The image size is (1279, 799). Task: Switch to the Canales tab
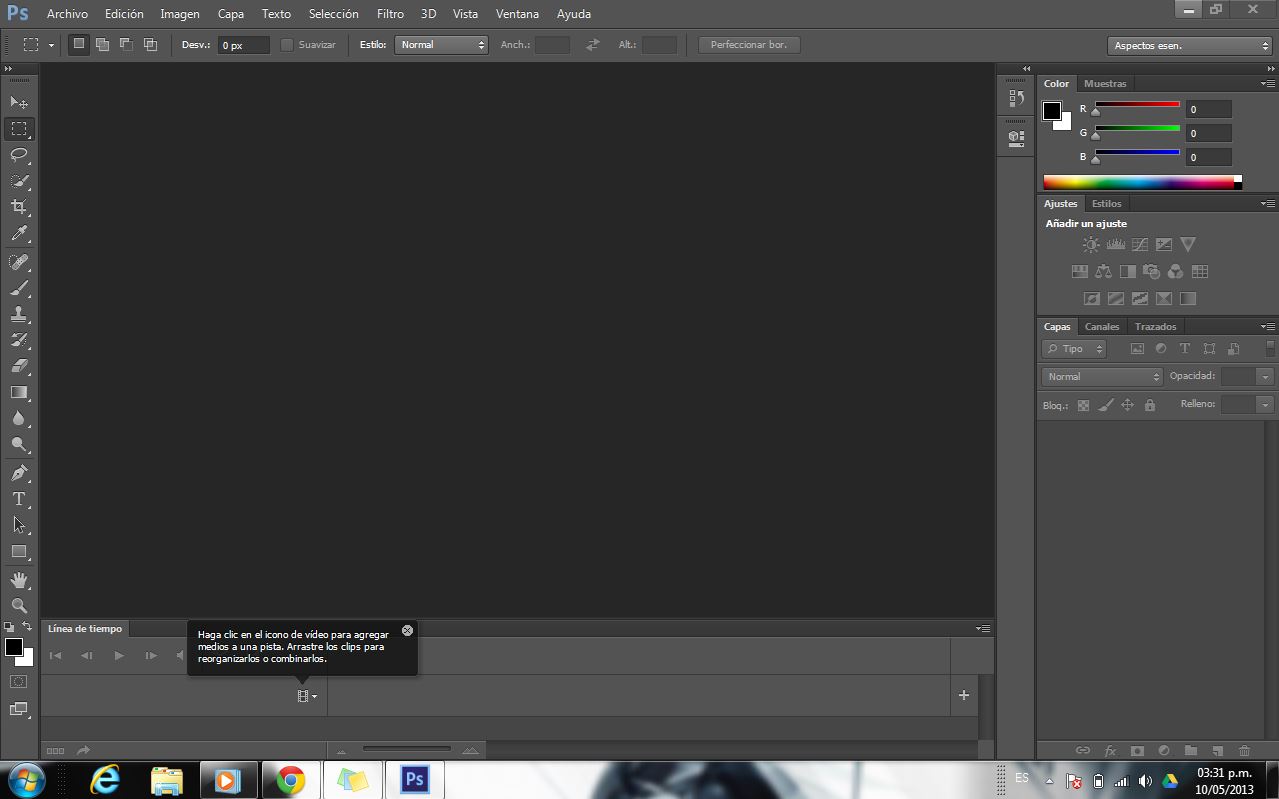coord(1102,327)
